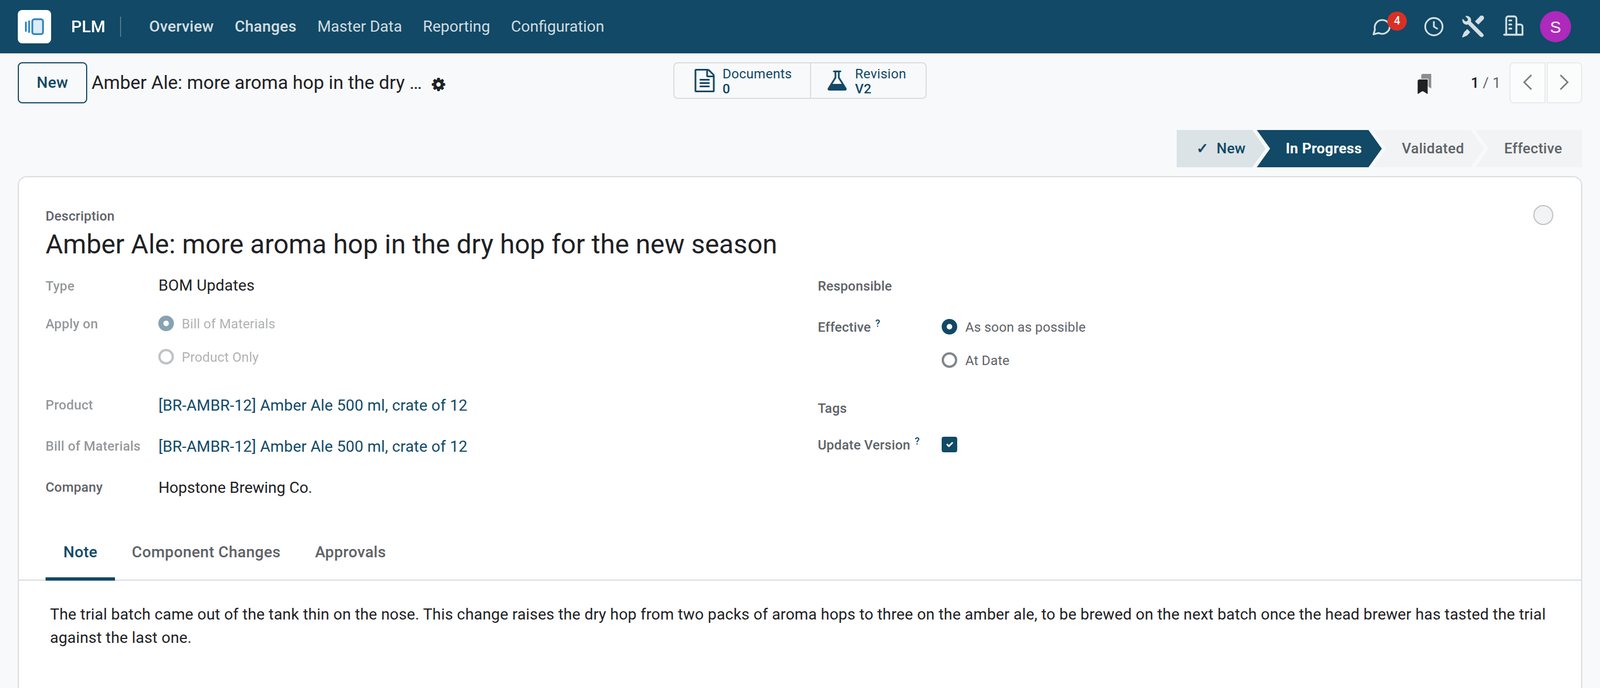Open the Changes menu
Image resolution: width=1600 pixels, height=688 pixels.
click(x=265, y=27)
